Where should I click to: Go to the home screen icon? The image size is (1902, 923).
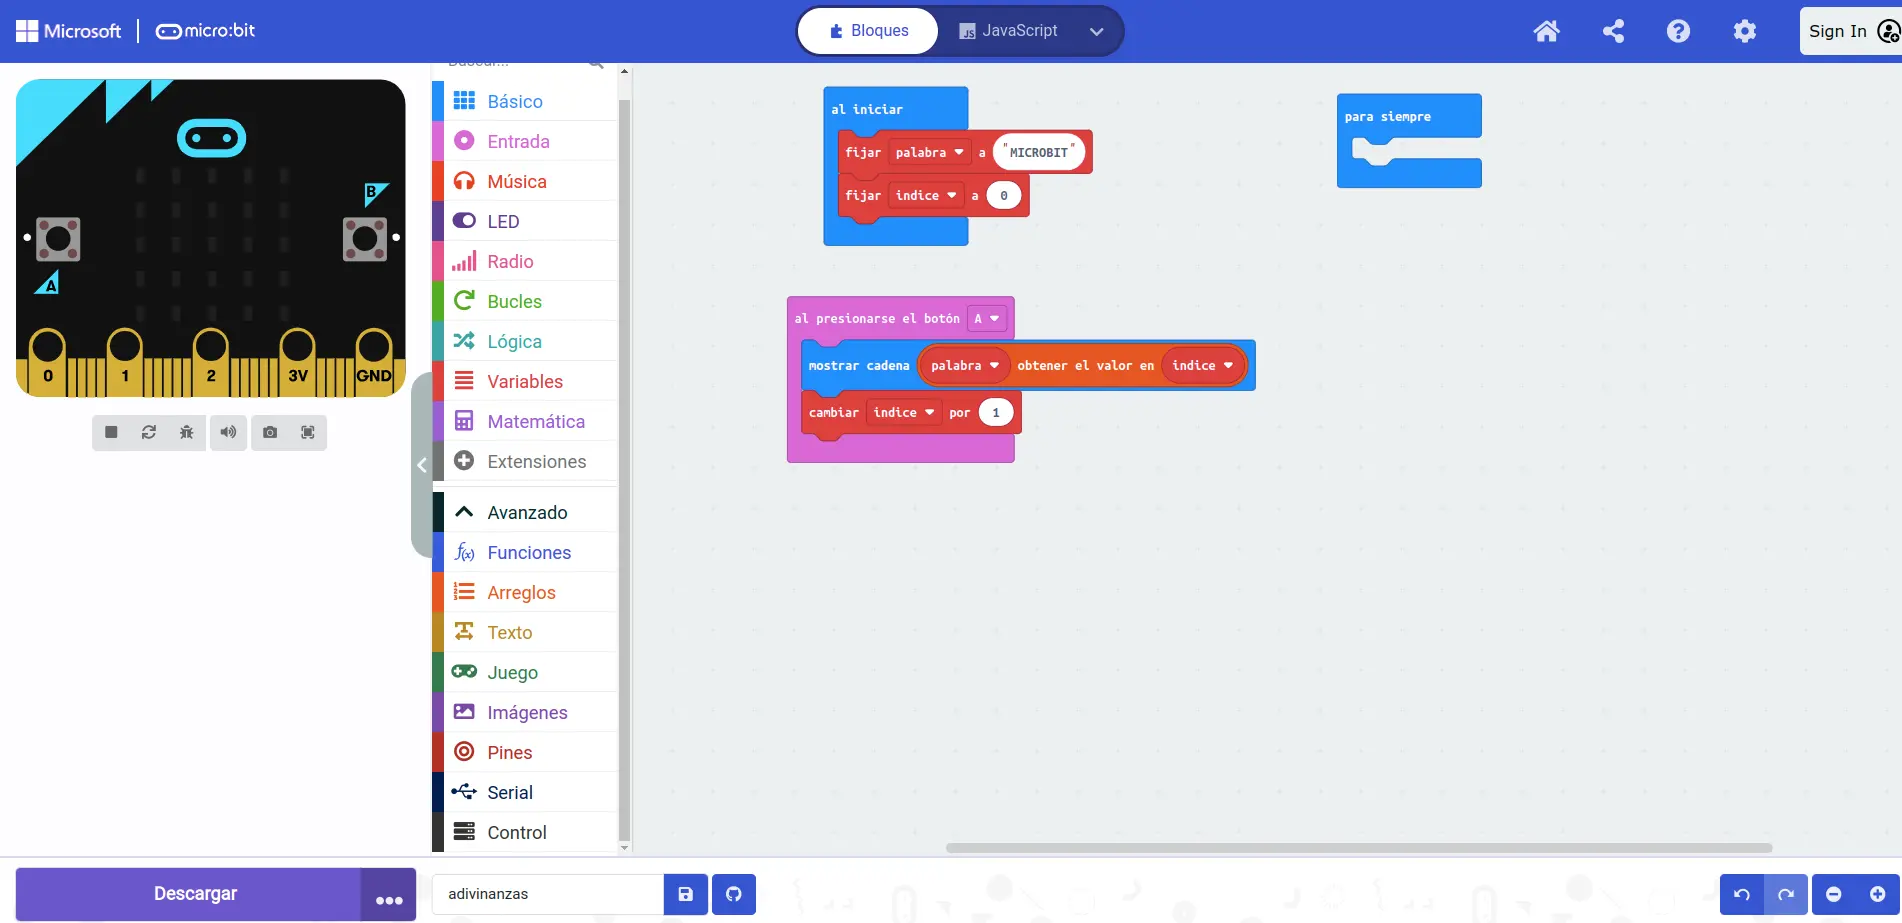[1546, 31]
